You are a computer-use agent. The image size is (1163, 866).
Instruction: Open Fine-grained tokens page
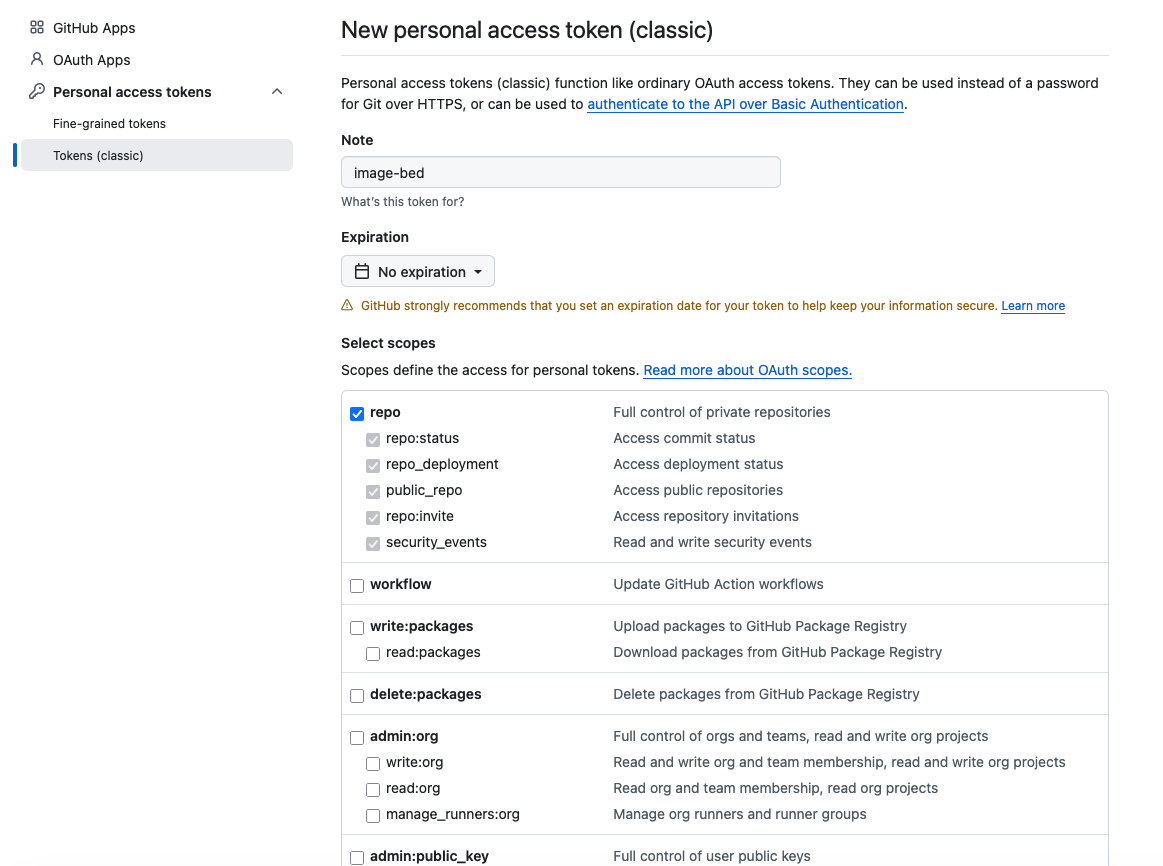(x=109, y=124)
